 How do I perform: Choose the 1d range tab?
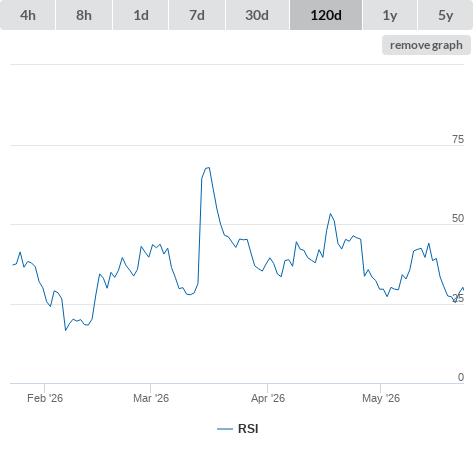(x=141, y=15)
